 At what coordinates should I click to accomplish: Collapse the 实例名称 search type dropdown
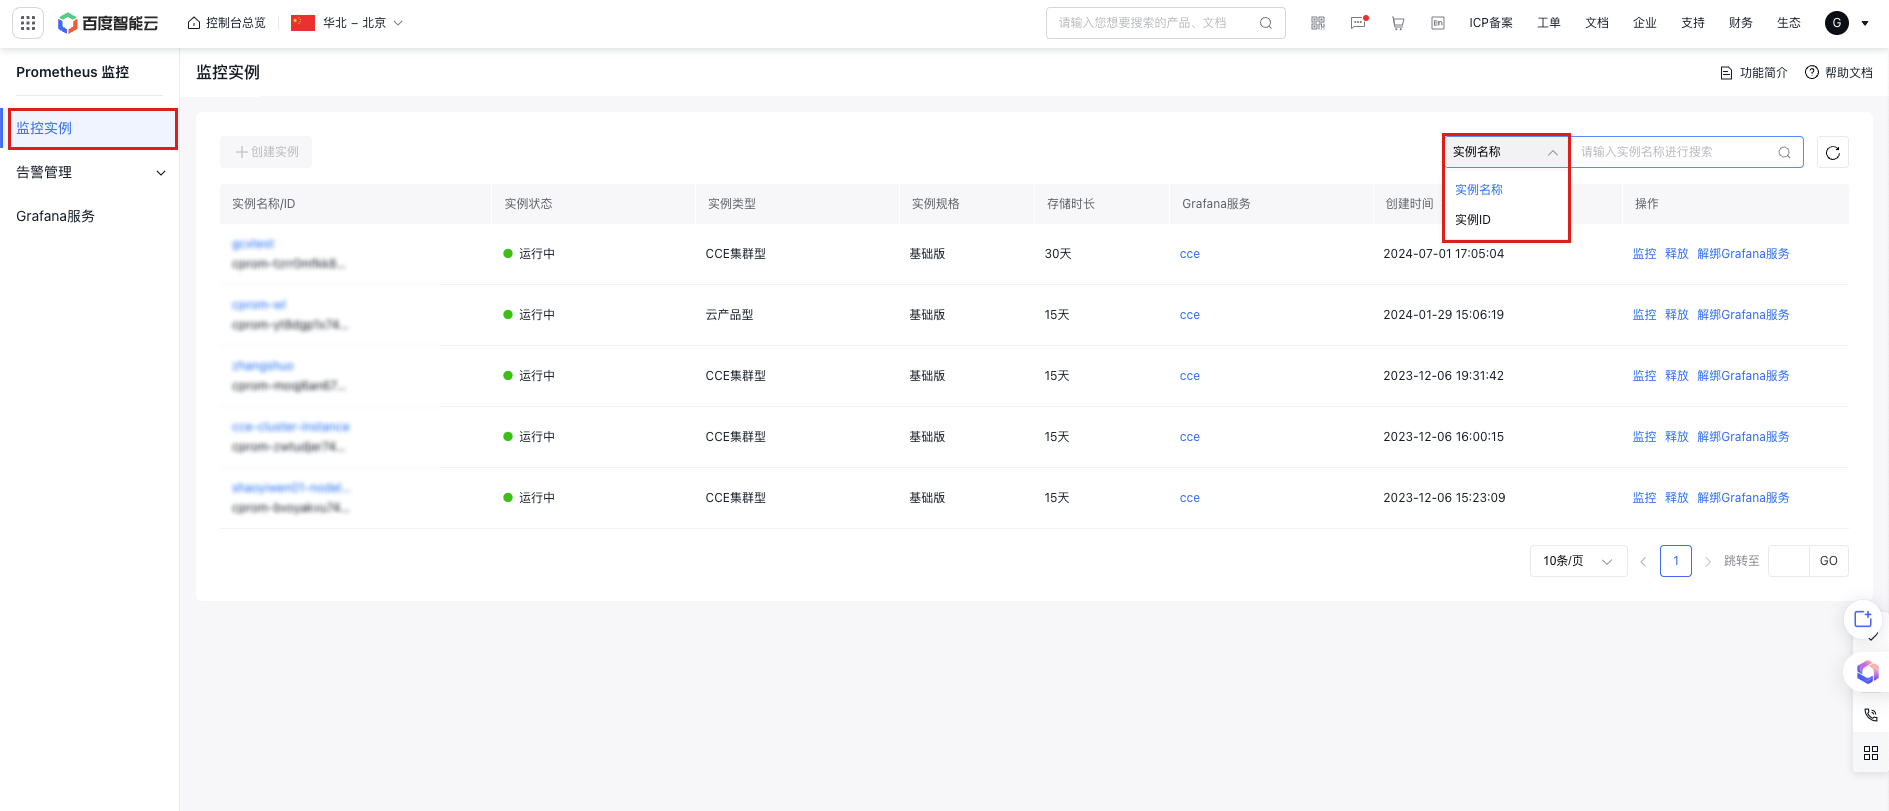point(1506,152)
